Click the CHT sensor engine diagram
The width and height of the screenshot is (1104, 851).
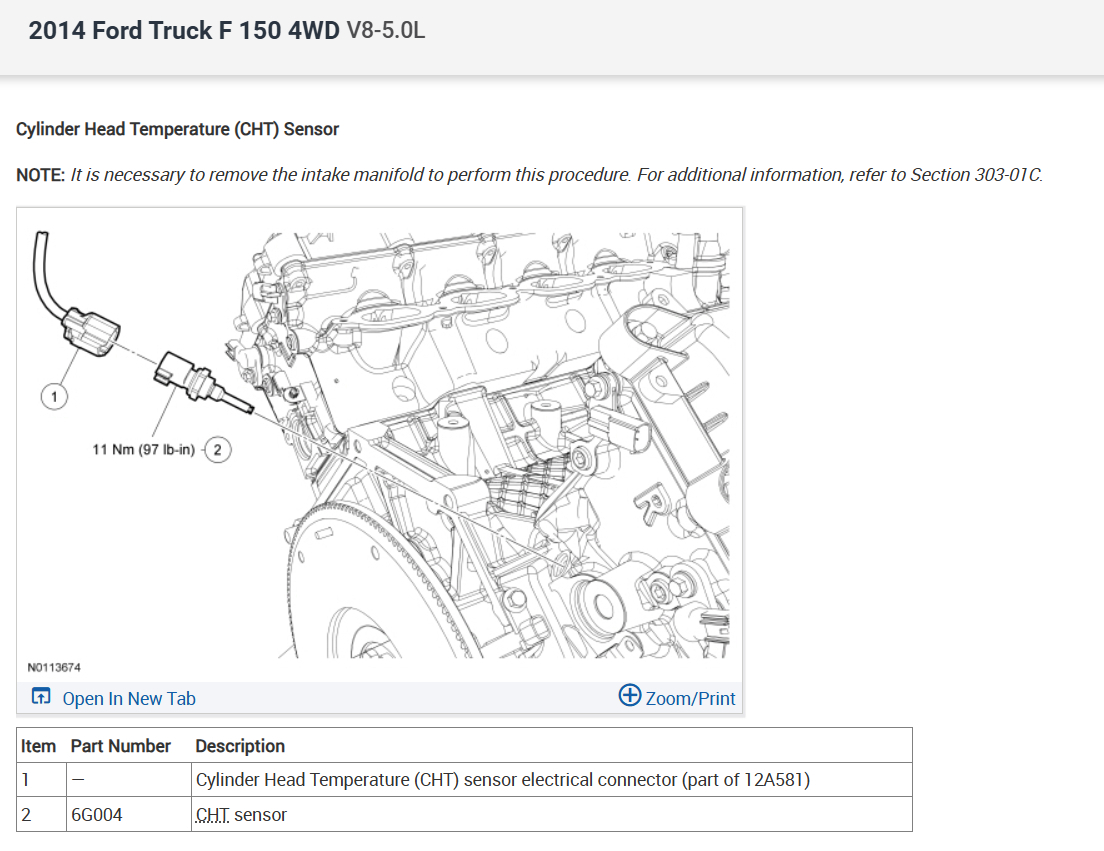point(379,445)
